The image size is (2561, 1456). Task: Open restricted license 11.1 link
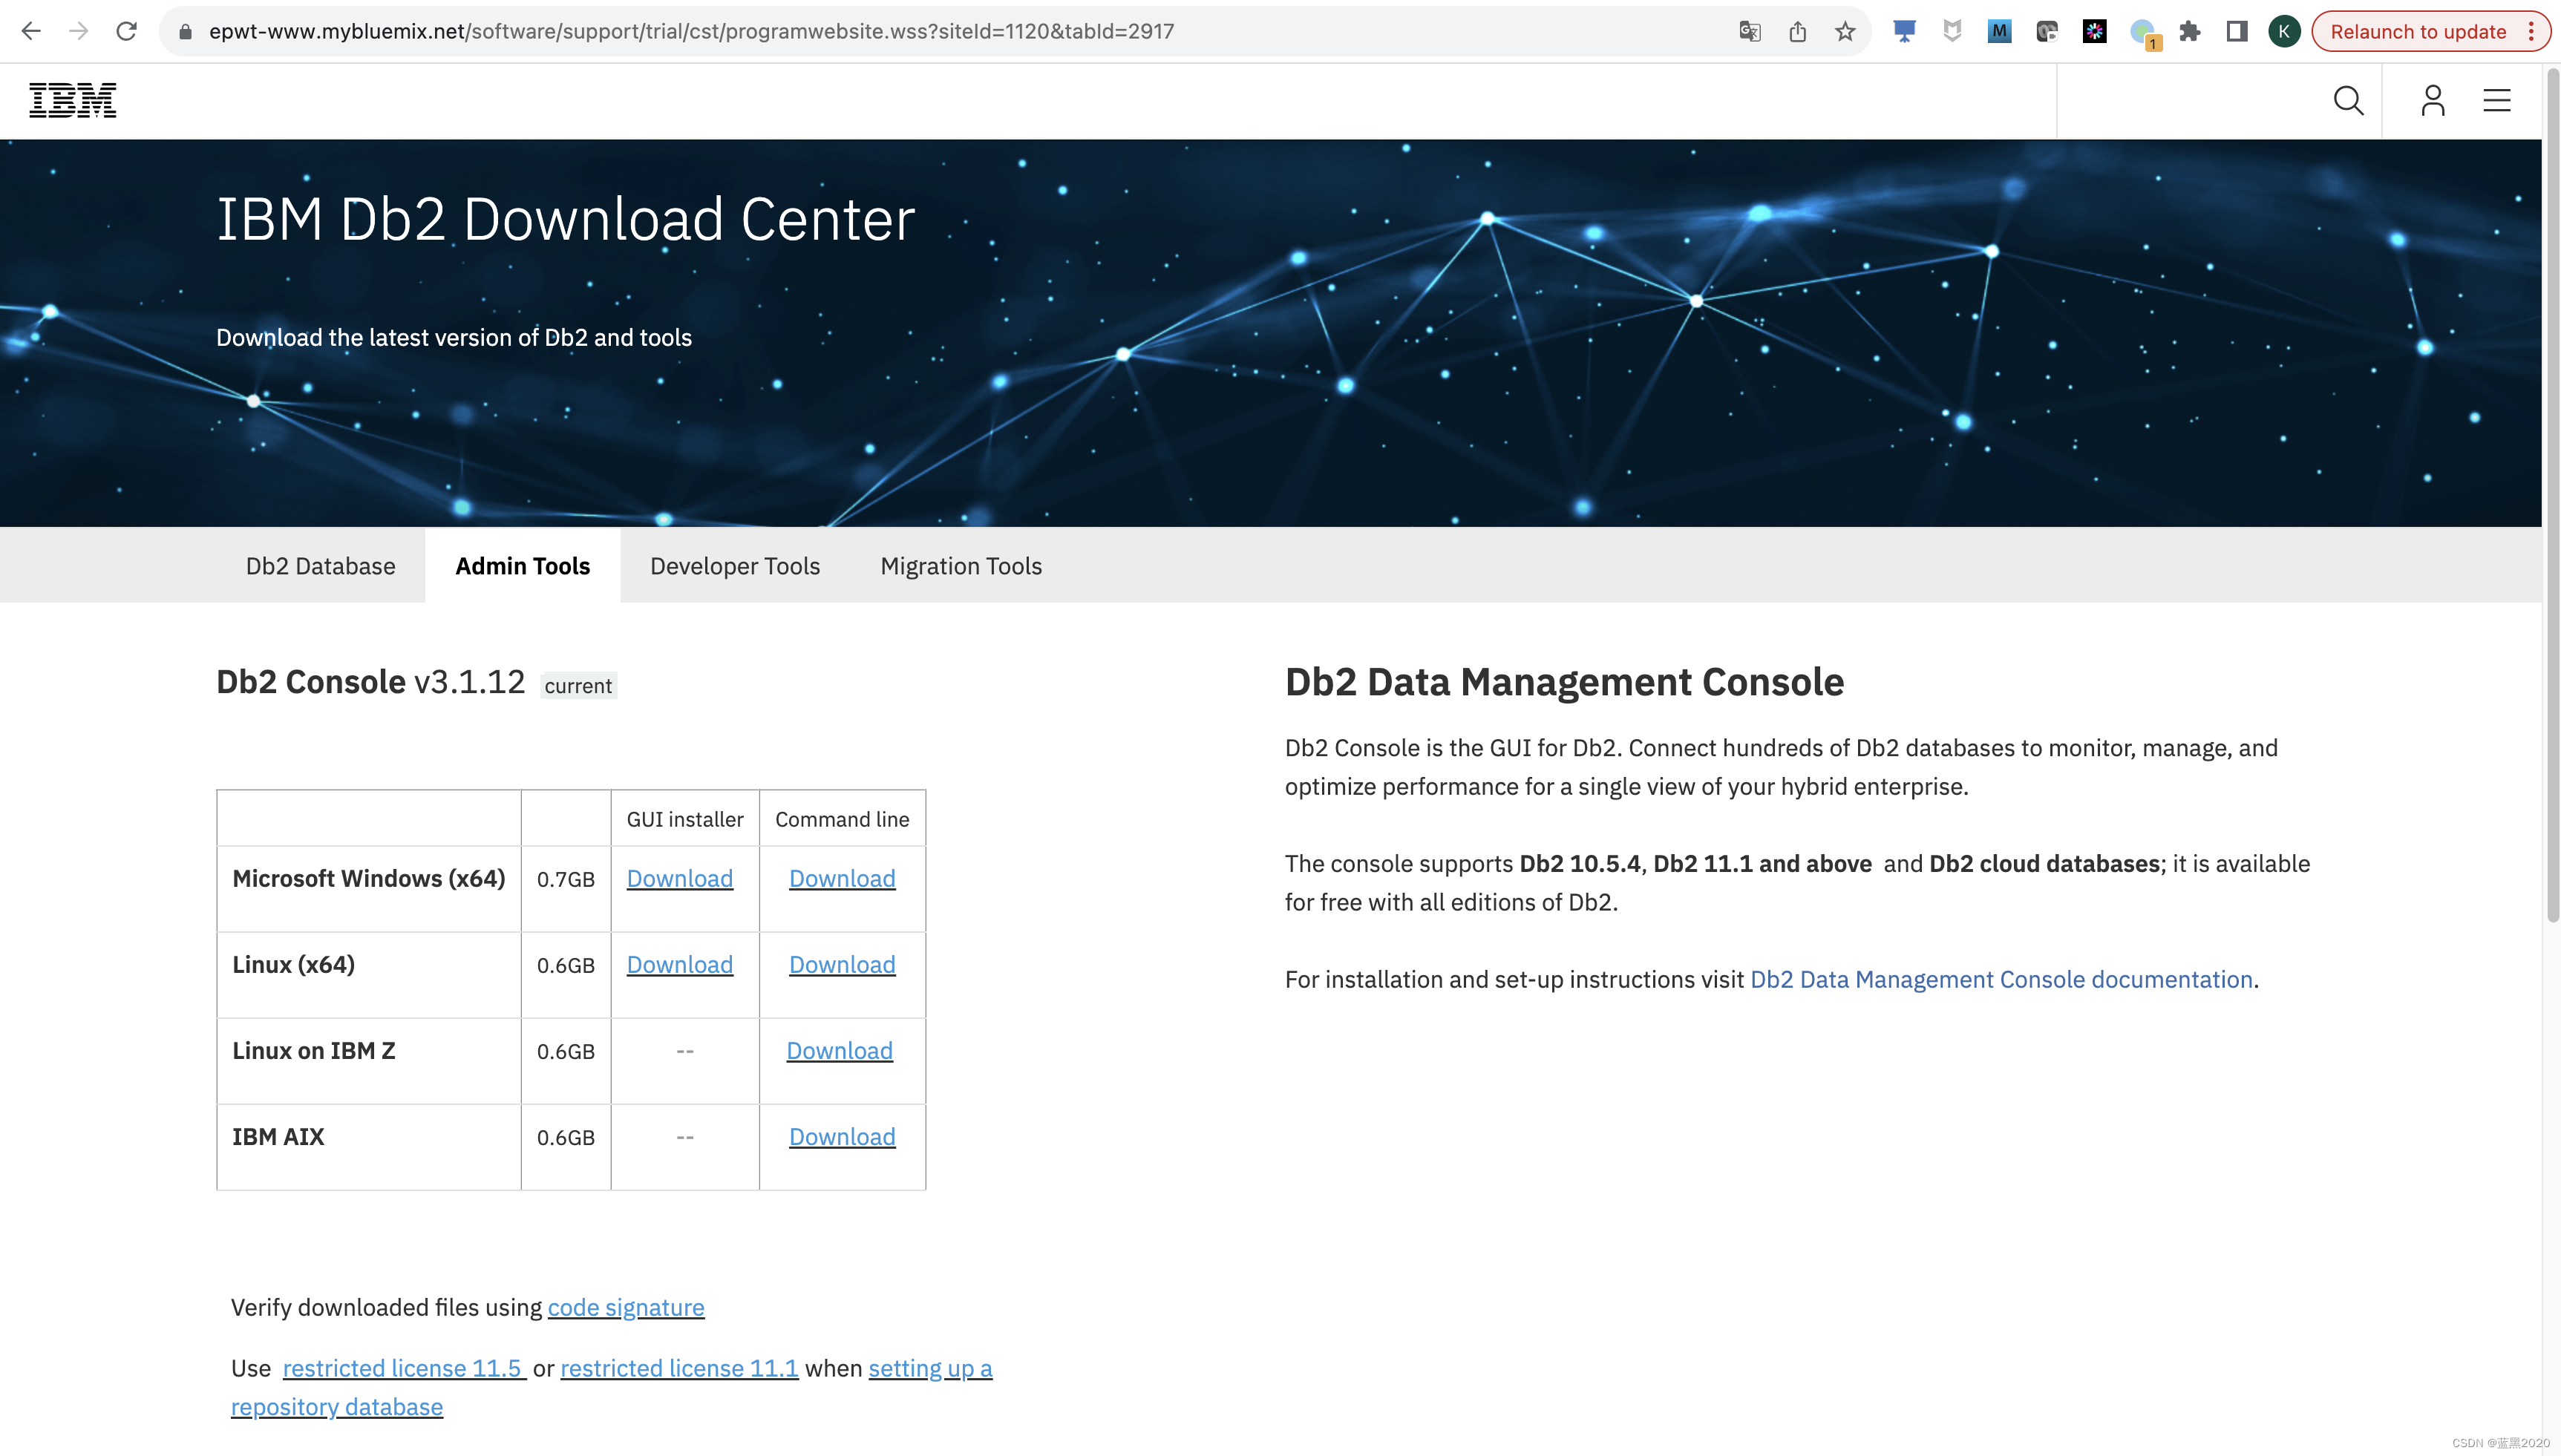tap(679, 1368)
